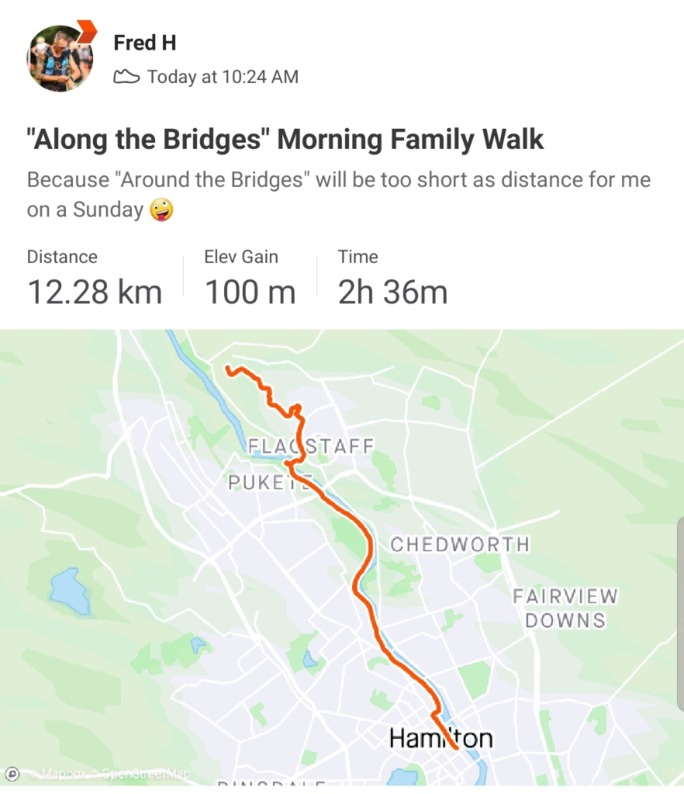The width and height of the screenshot is (684, 794).
Task: Select the Today at 10:24 AM timestamp
Action: (223, 77)
